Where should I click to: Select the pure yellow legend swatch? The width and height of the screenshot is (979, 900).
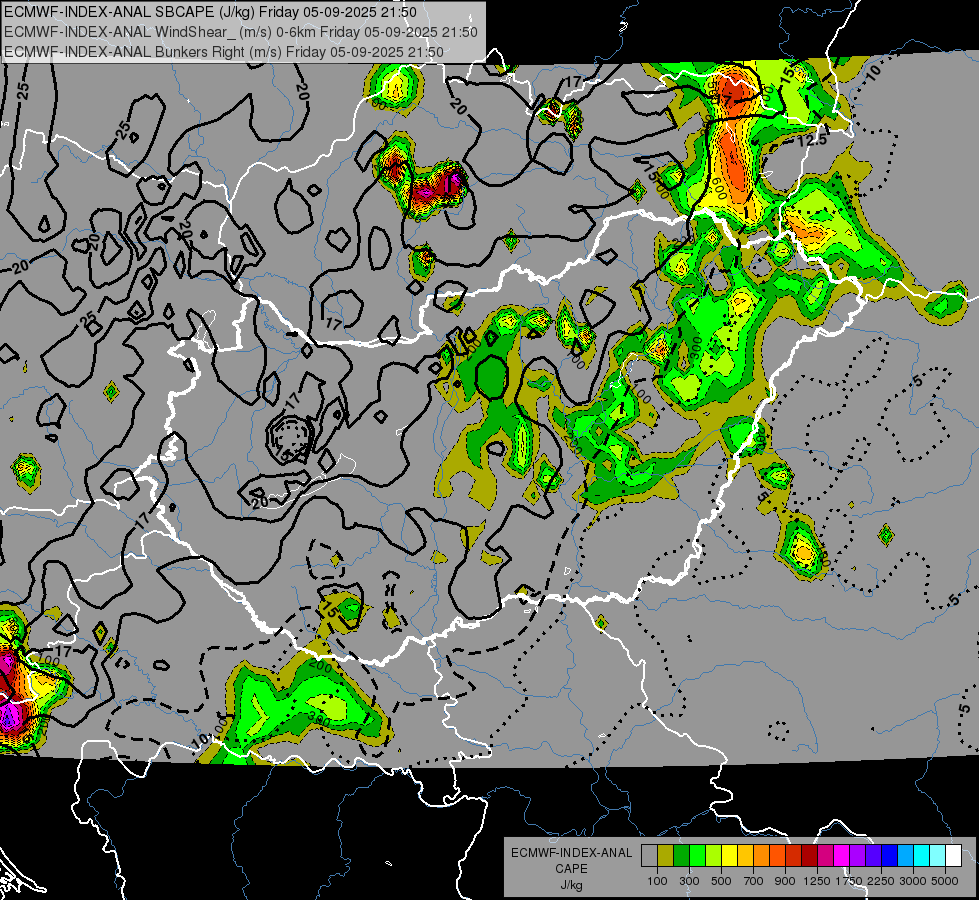coord(729,855)
